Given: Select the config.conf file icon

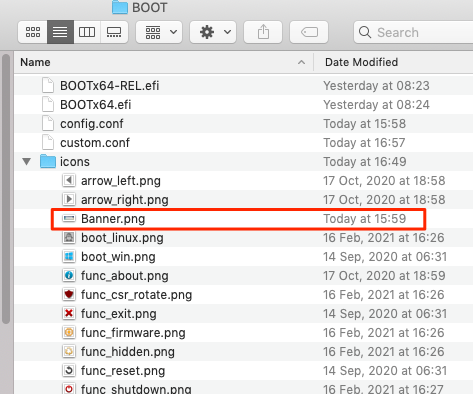Looking at the screenshot, I should tap(48, 123).
